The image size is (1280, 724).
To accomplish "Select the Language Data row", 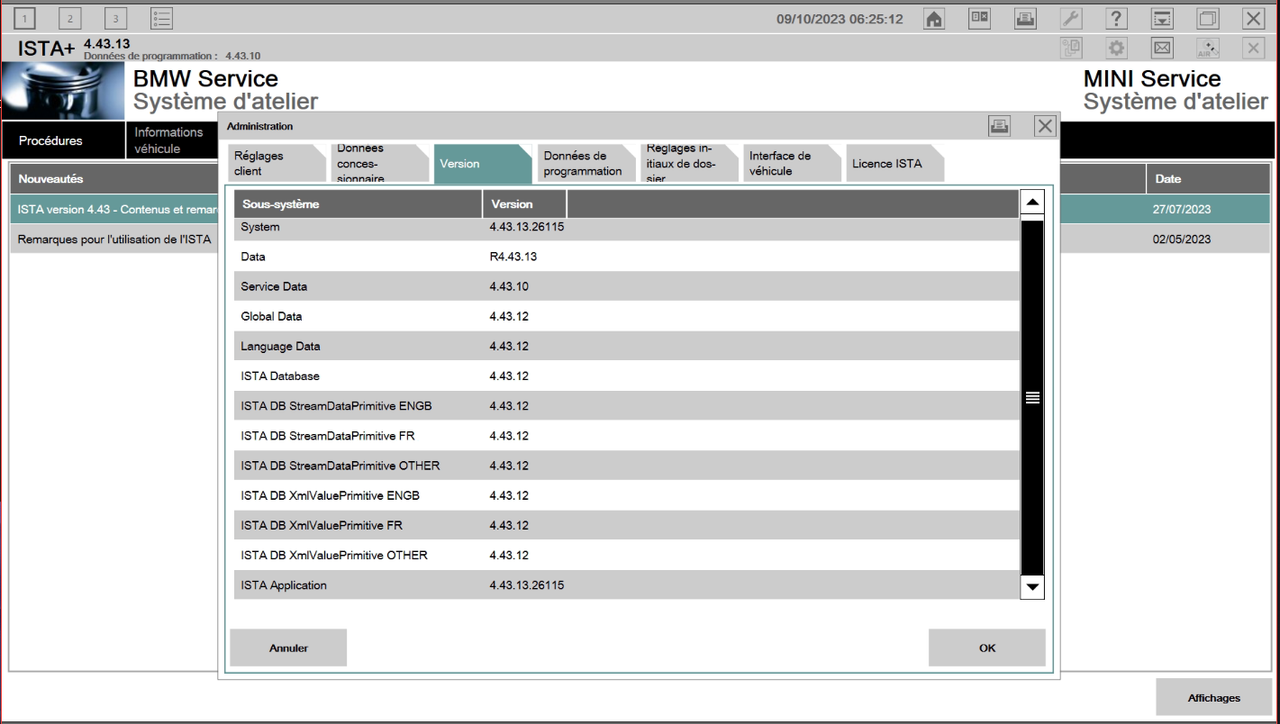I will click(627, 346).
